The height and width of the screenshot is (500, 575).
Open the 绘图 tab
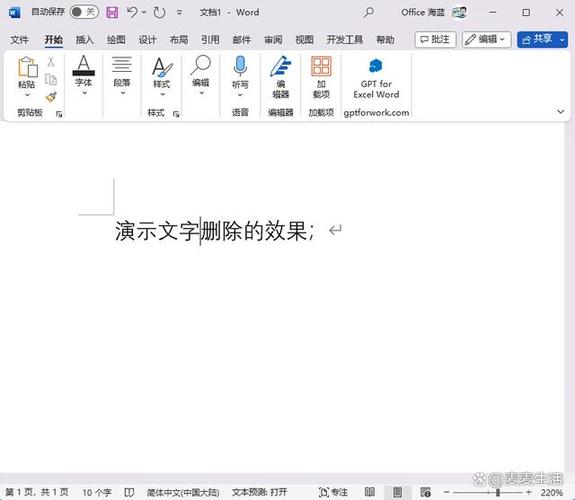pos(116,40)
